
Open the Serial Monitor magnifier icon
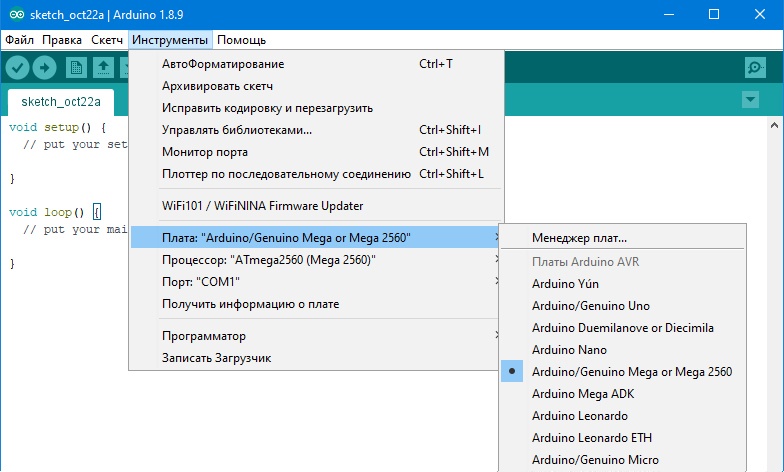pos(755,68)
